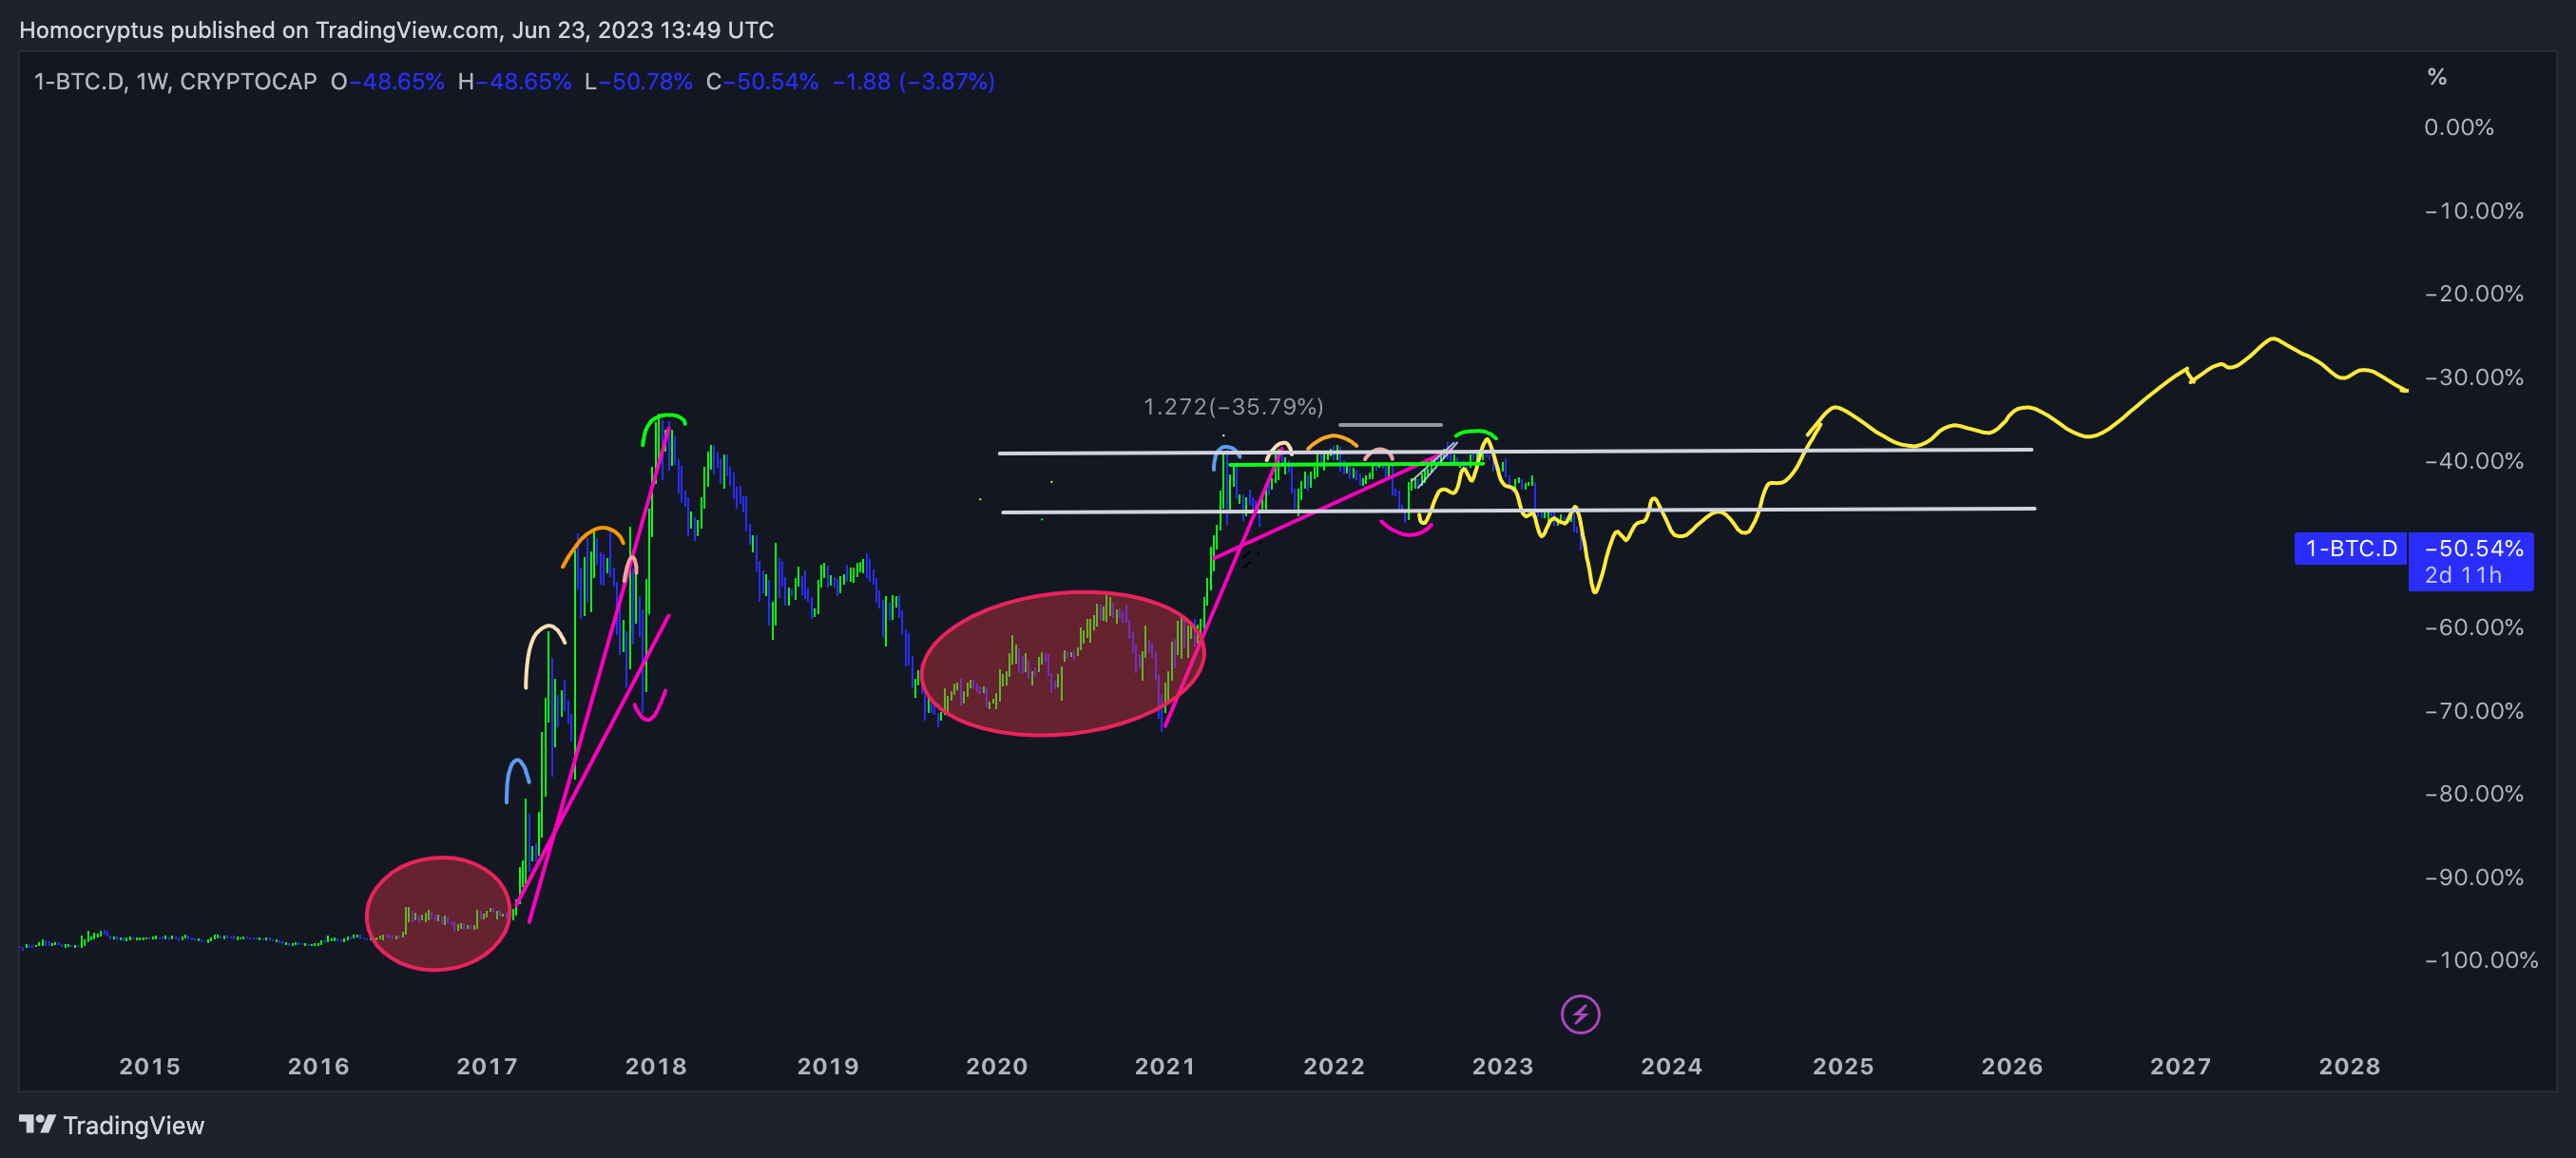Click the 2016 time axis label
Screen dimensions: 2576x1158
319,1066
